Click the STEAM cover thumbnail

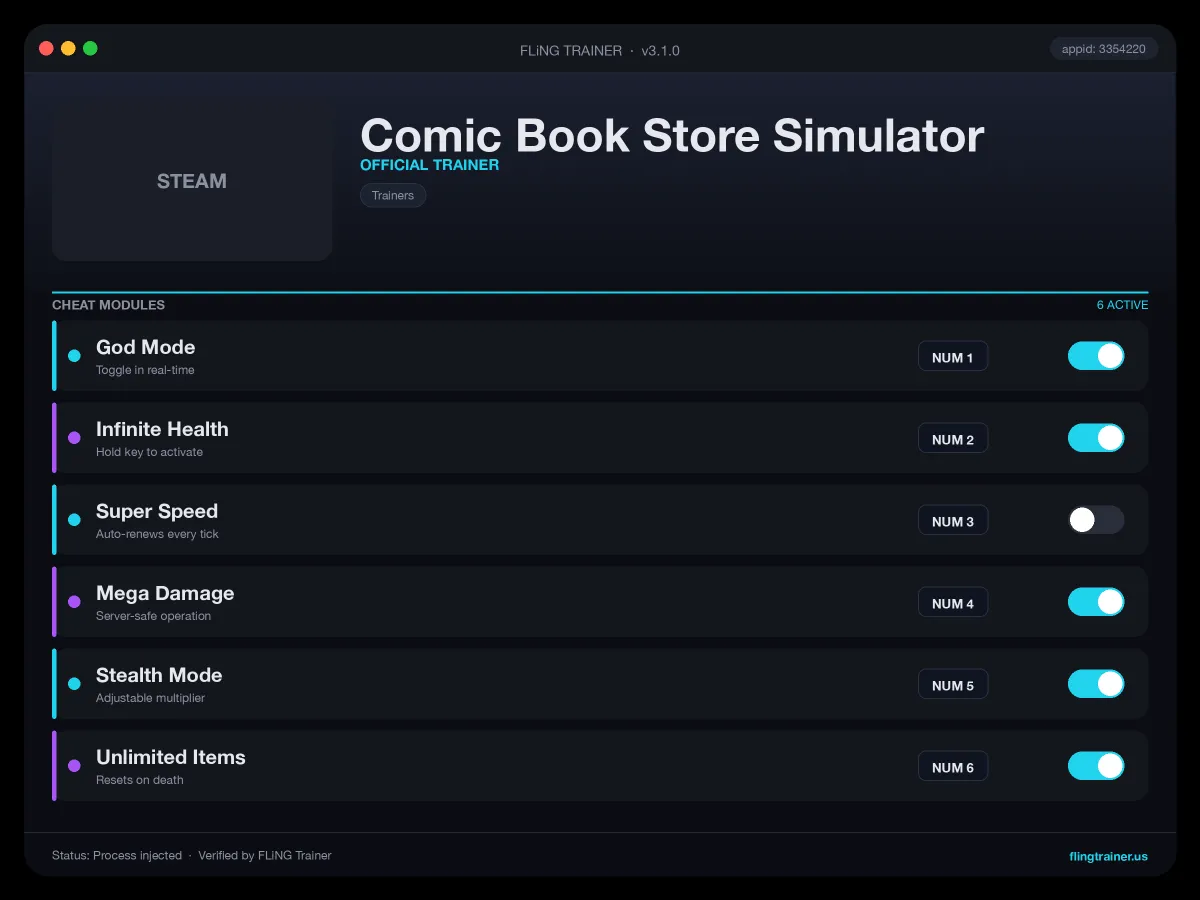[192, 181]
